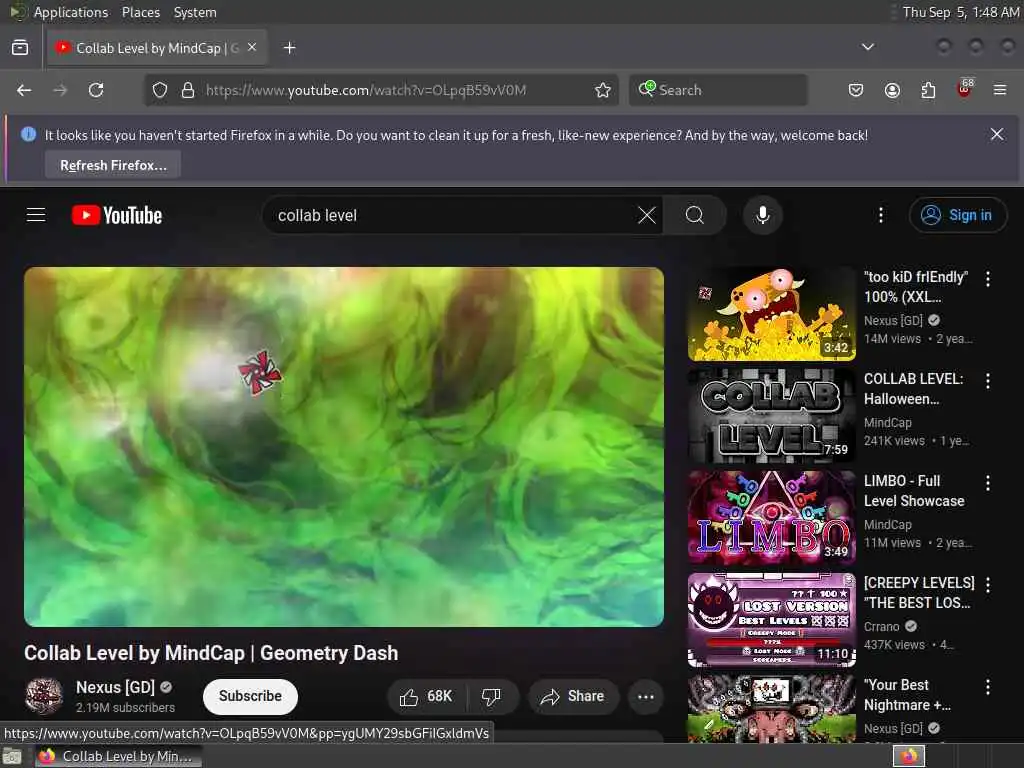Open Firefox application hamburger menu
Image resolution: width=1024 pixels, height=768 pixels.
1000,90
